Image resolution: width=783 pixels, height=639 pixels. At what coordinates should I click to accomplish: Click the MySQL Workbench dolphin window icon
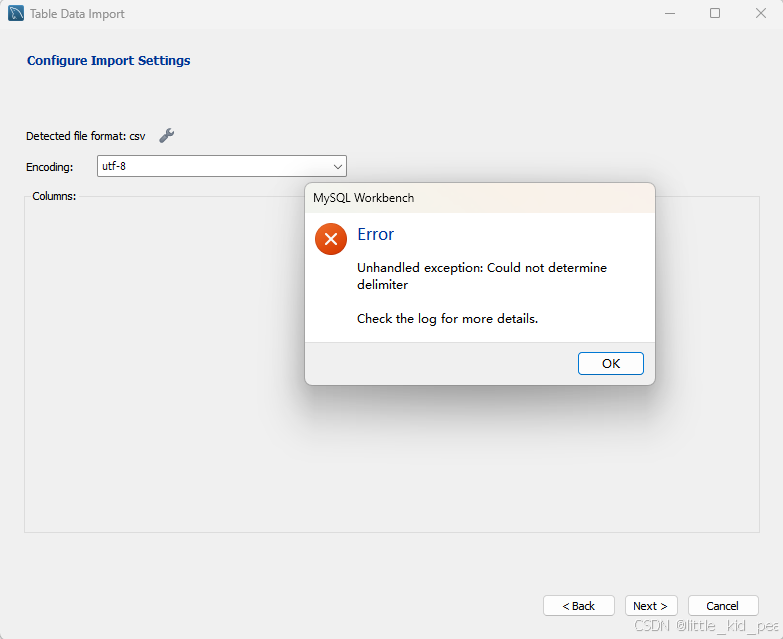(16, 13)
